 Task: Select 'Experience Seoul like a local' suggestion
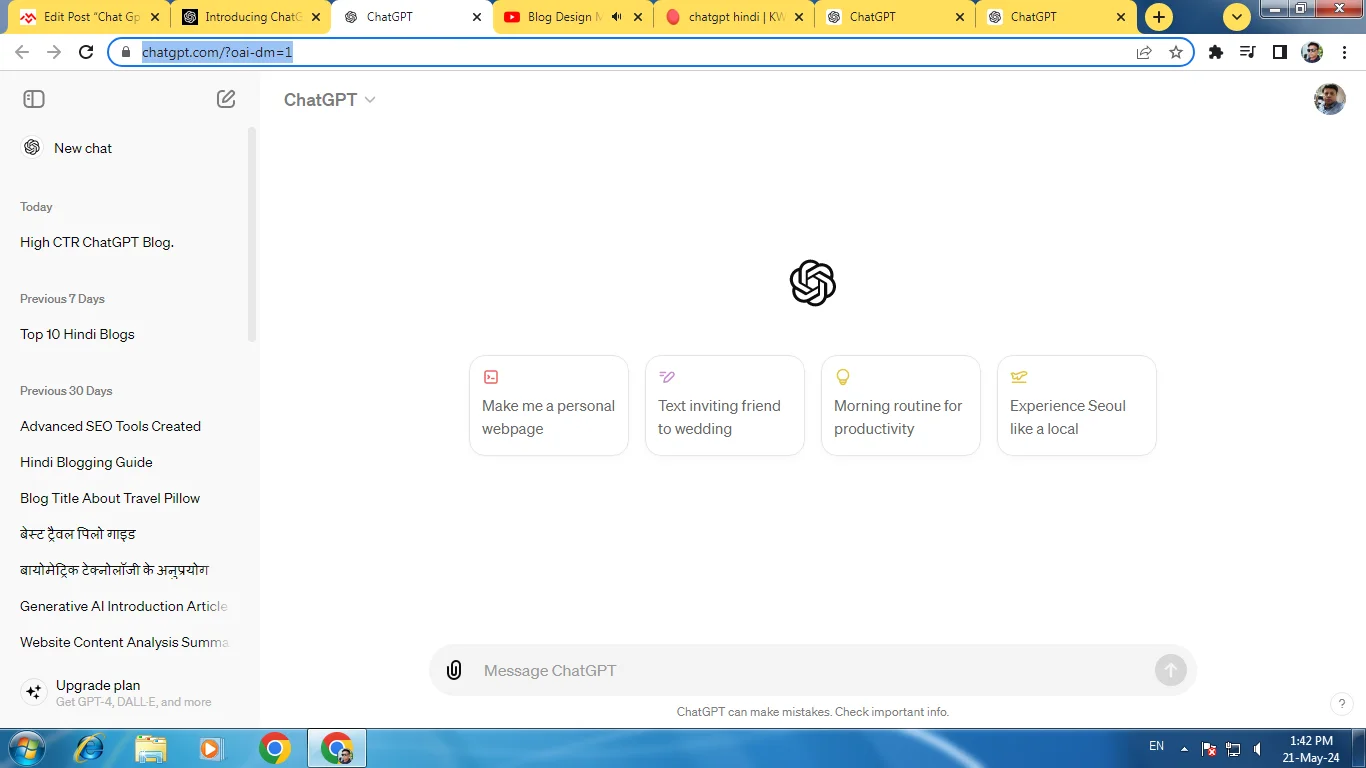tap(1077, 406)
